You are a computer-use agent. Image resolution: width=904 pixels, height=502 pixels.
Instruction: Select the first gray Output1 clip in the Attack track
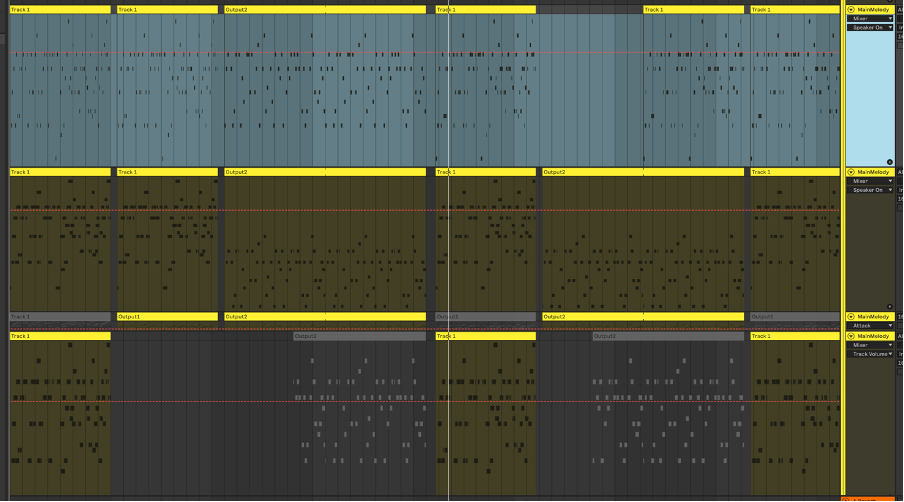pyautogui.click(x=485, y=317)
